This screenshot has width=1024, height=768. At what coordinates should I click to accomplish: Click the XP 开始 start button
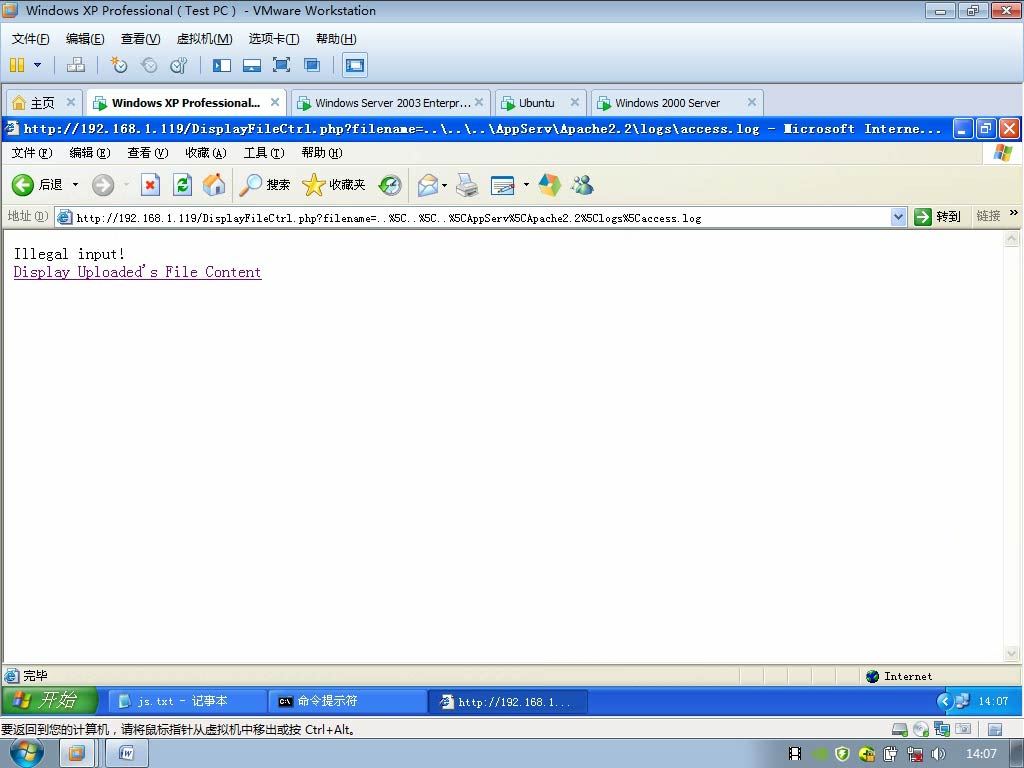point(49,701)
